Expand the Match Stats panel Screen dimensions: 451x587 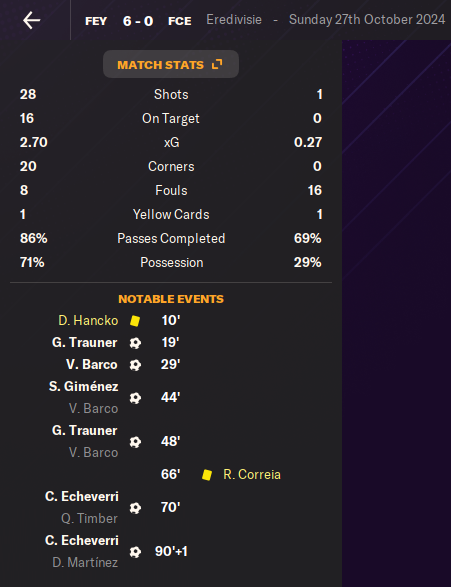point(171,64)
